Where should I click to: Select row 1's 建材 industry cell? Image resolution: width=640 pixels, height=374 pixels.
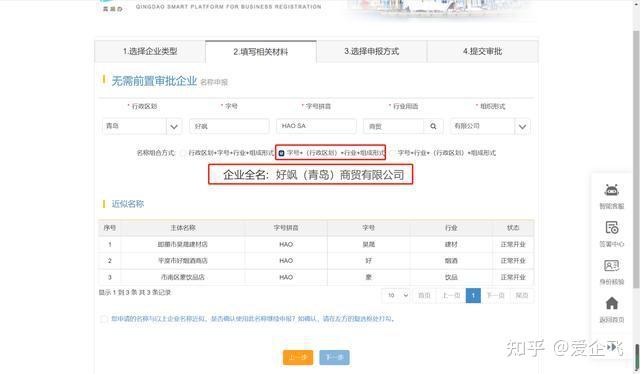[x=451, y=244]
